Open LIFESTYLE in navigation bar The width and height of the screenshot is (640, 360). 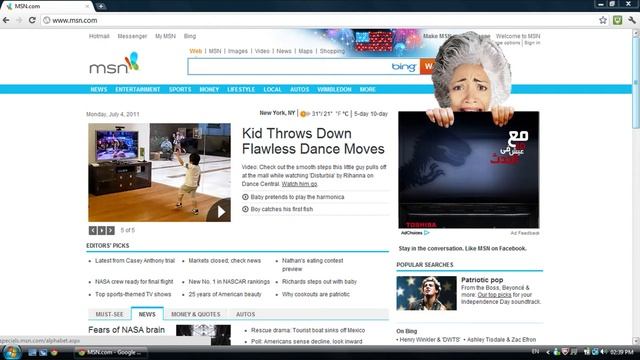(x=241, y=89)
